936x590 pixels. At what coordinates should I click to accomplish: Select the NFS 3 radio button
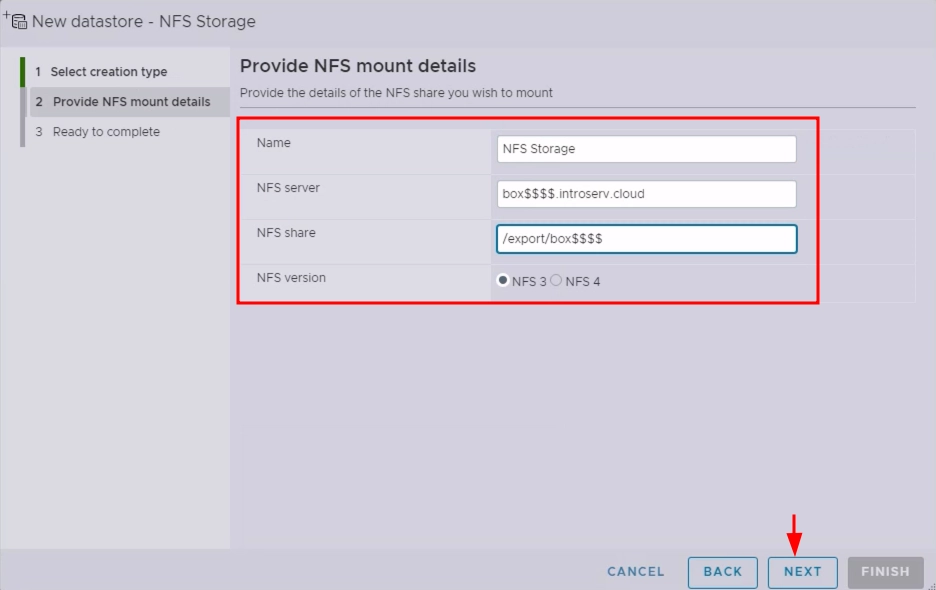pos(503,281)
